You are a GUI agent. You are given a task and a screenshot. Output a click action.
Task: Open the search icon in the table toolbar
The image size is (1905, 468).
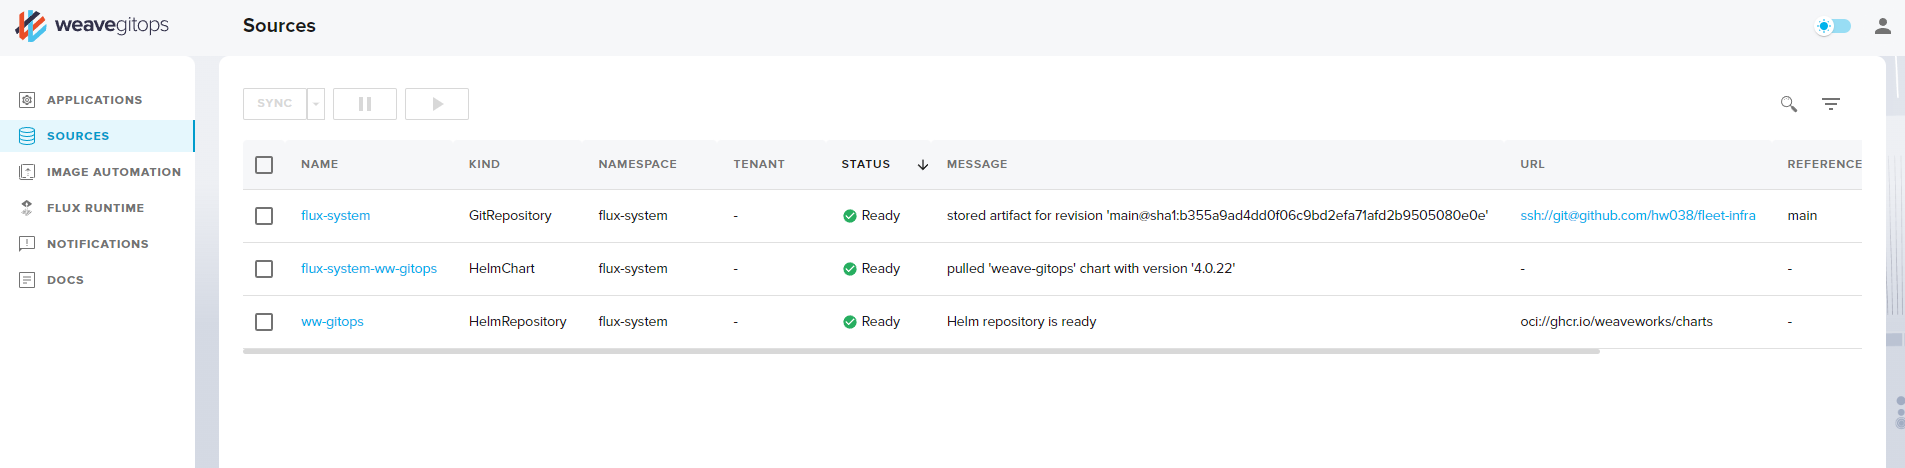click(x=1789, y=104)
